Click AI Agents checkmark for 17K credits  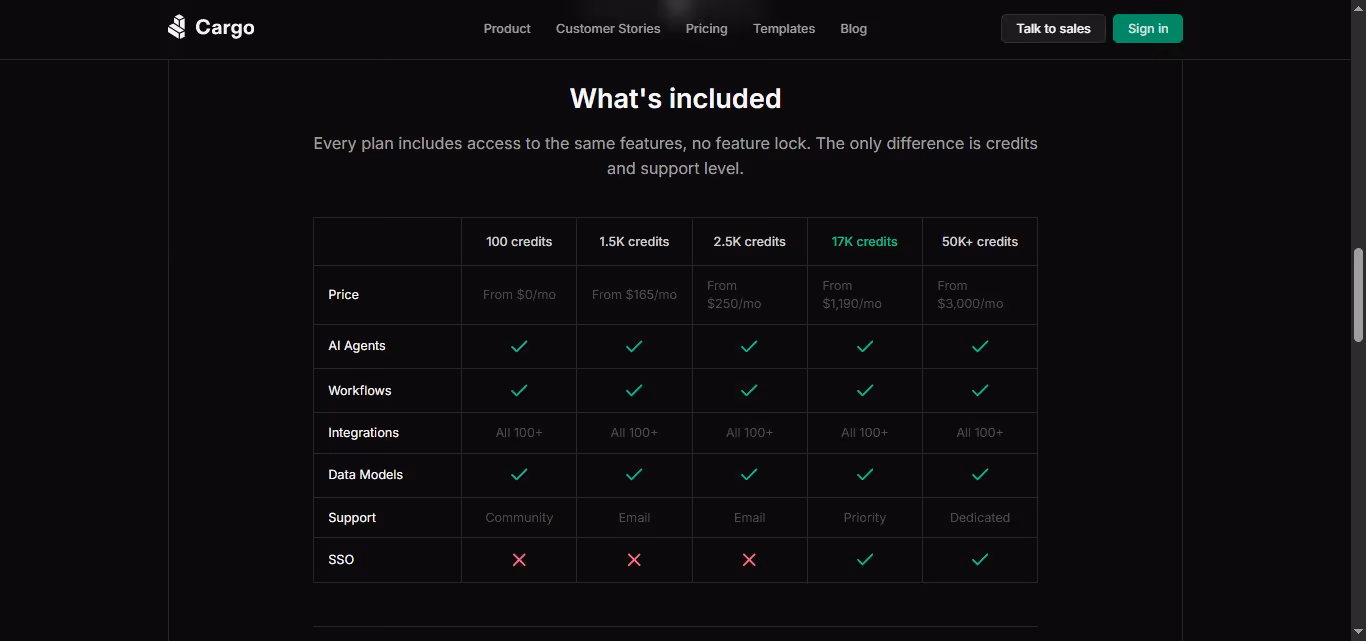coord(865,346)
